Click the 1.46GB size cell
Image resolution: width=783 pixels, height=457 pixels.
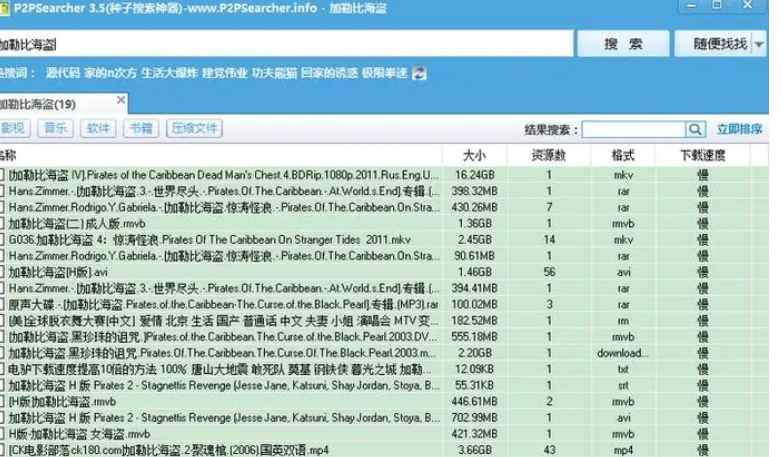[474, 272]
